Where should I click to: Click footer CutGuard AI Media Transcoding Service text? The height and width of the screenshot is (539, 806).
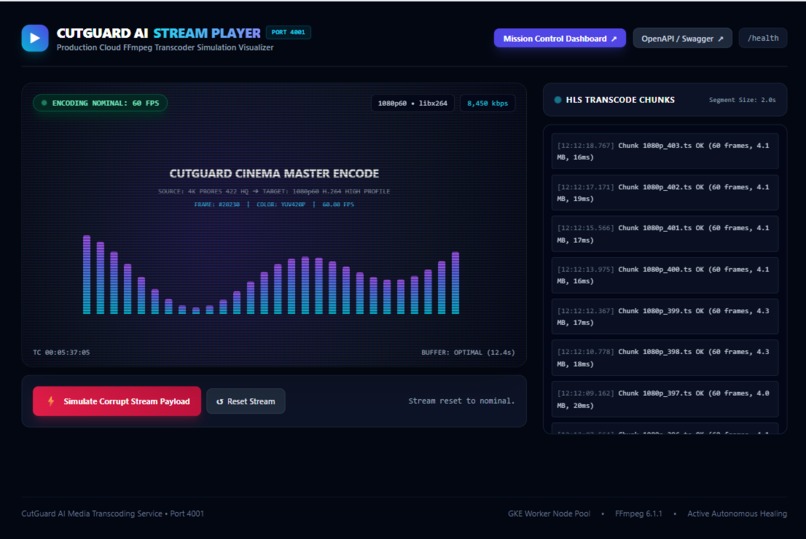113,513
